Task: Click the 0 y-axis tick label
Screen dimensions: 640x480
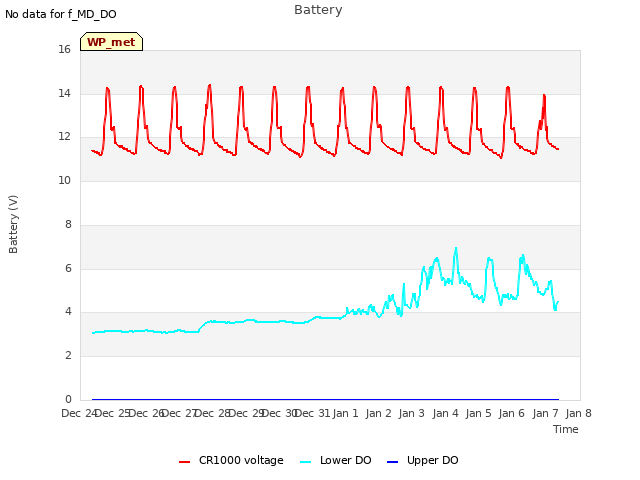Action: pos(68,399)
